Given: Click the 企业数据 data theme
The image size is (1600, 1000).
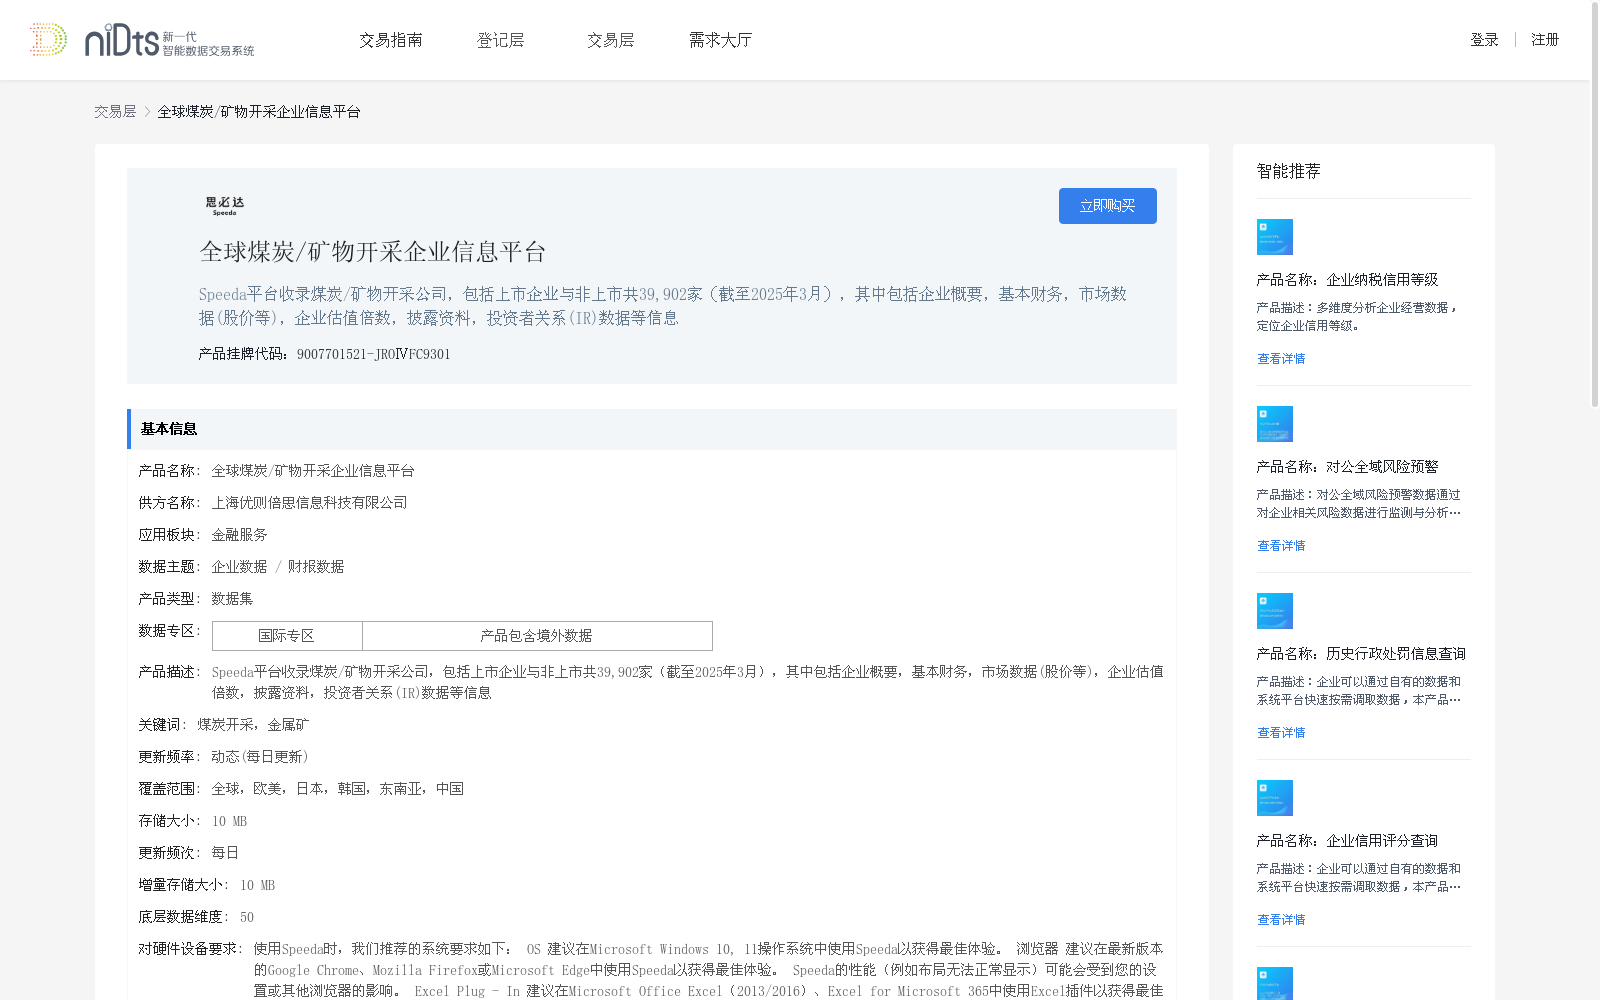Looking at the screenshot, I should [x=239, y=567].
